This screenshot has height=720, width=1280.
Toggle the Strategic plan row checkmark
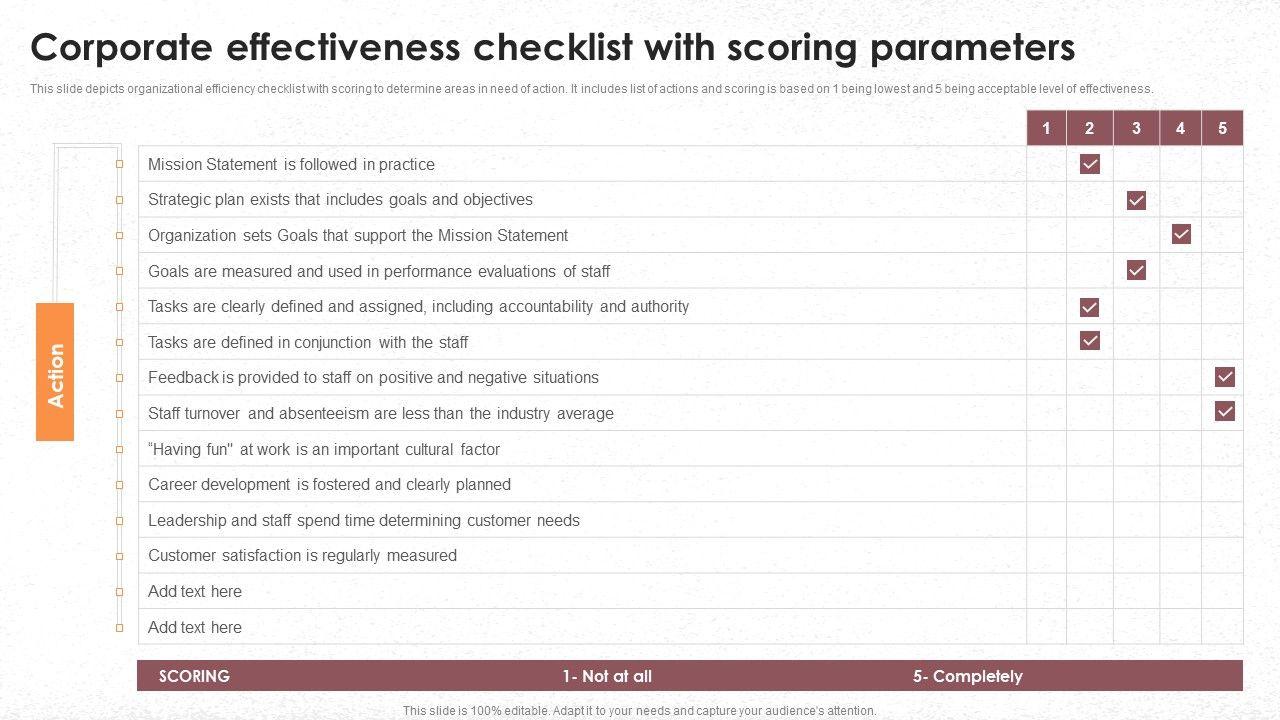pyautogui.click(x=1136, y=200)
